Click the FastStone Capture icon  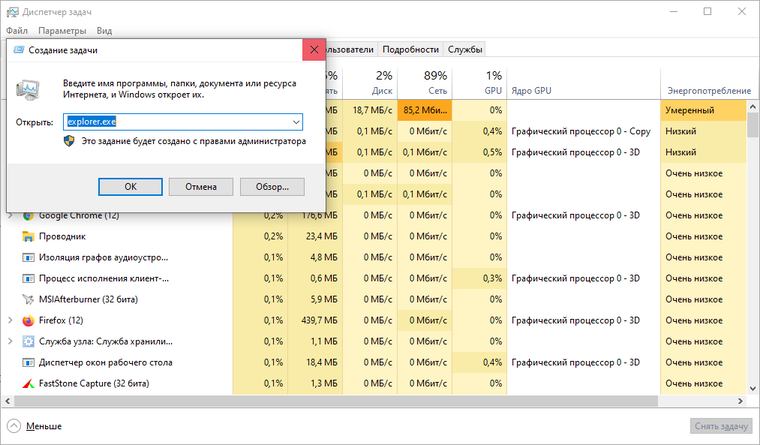[x=28, y=383]
